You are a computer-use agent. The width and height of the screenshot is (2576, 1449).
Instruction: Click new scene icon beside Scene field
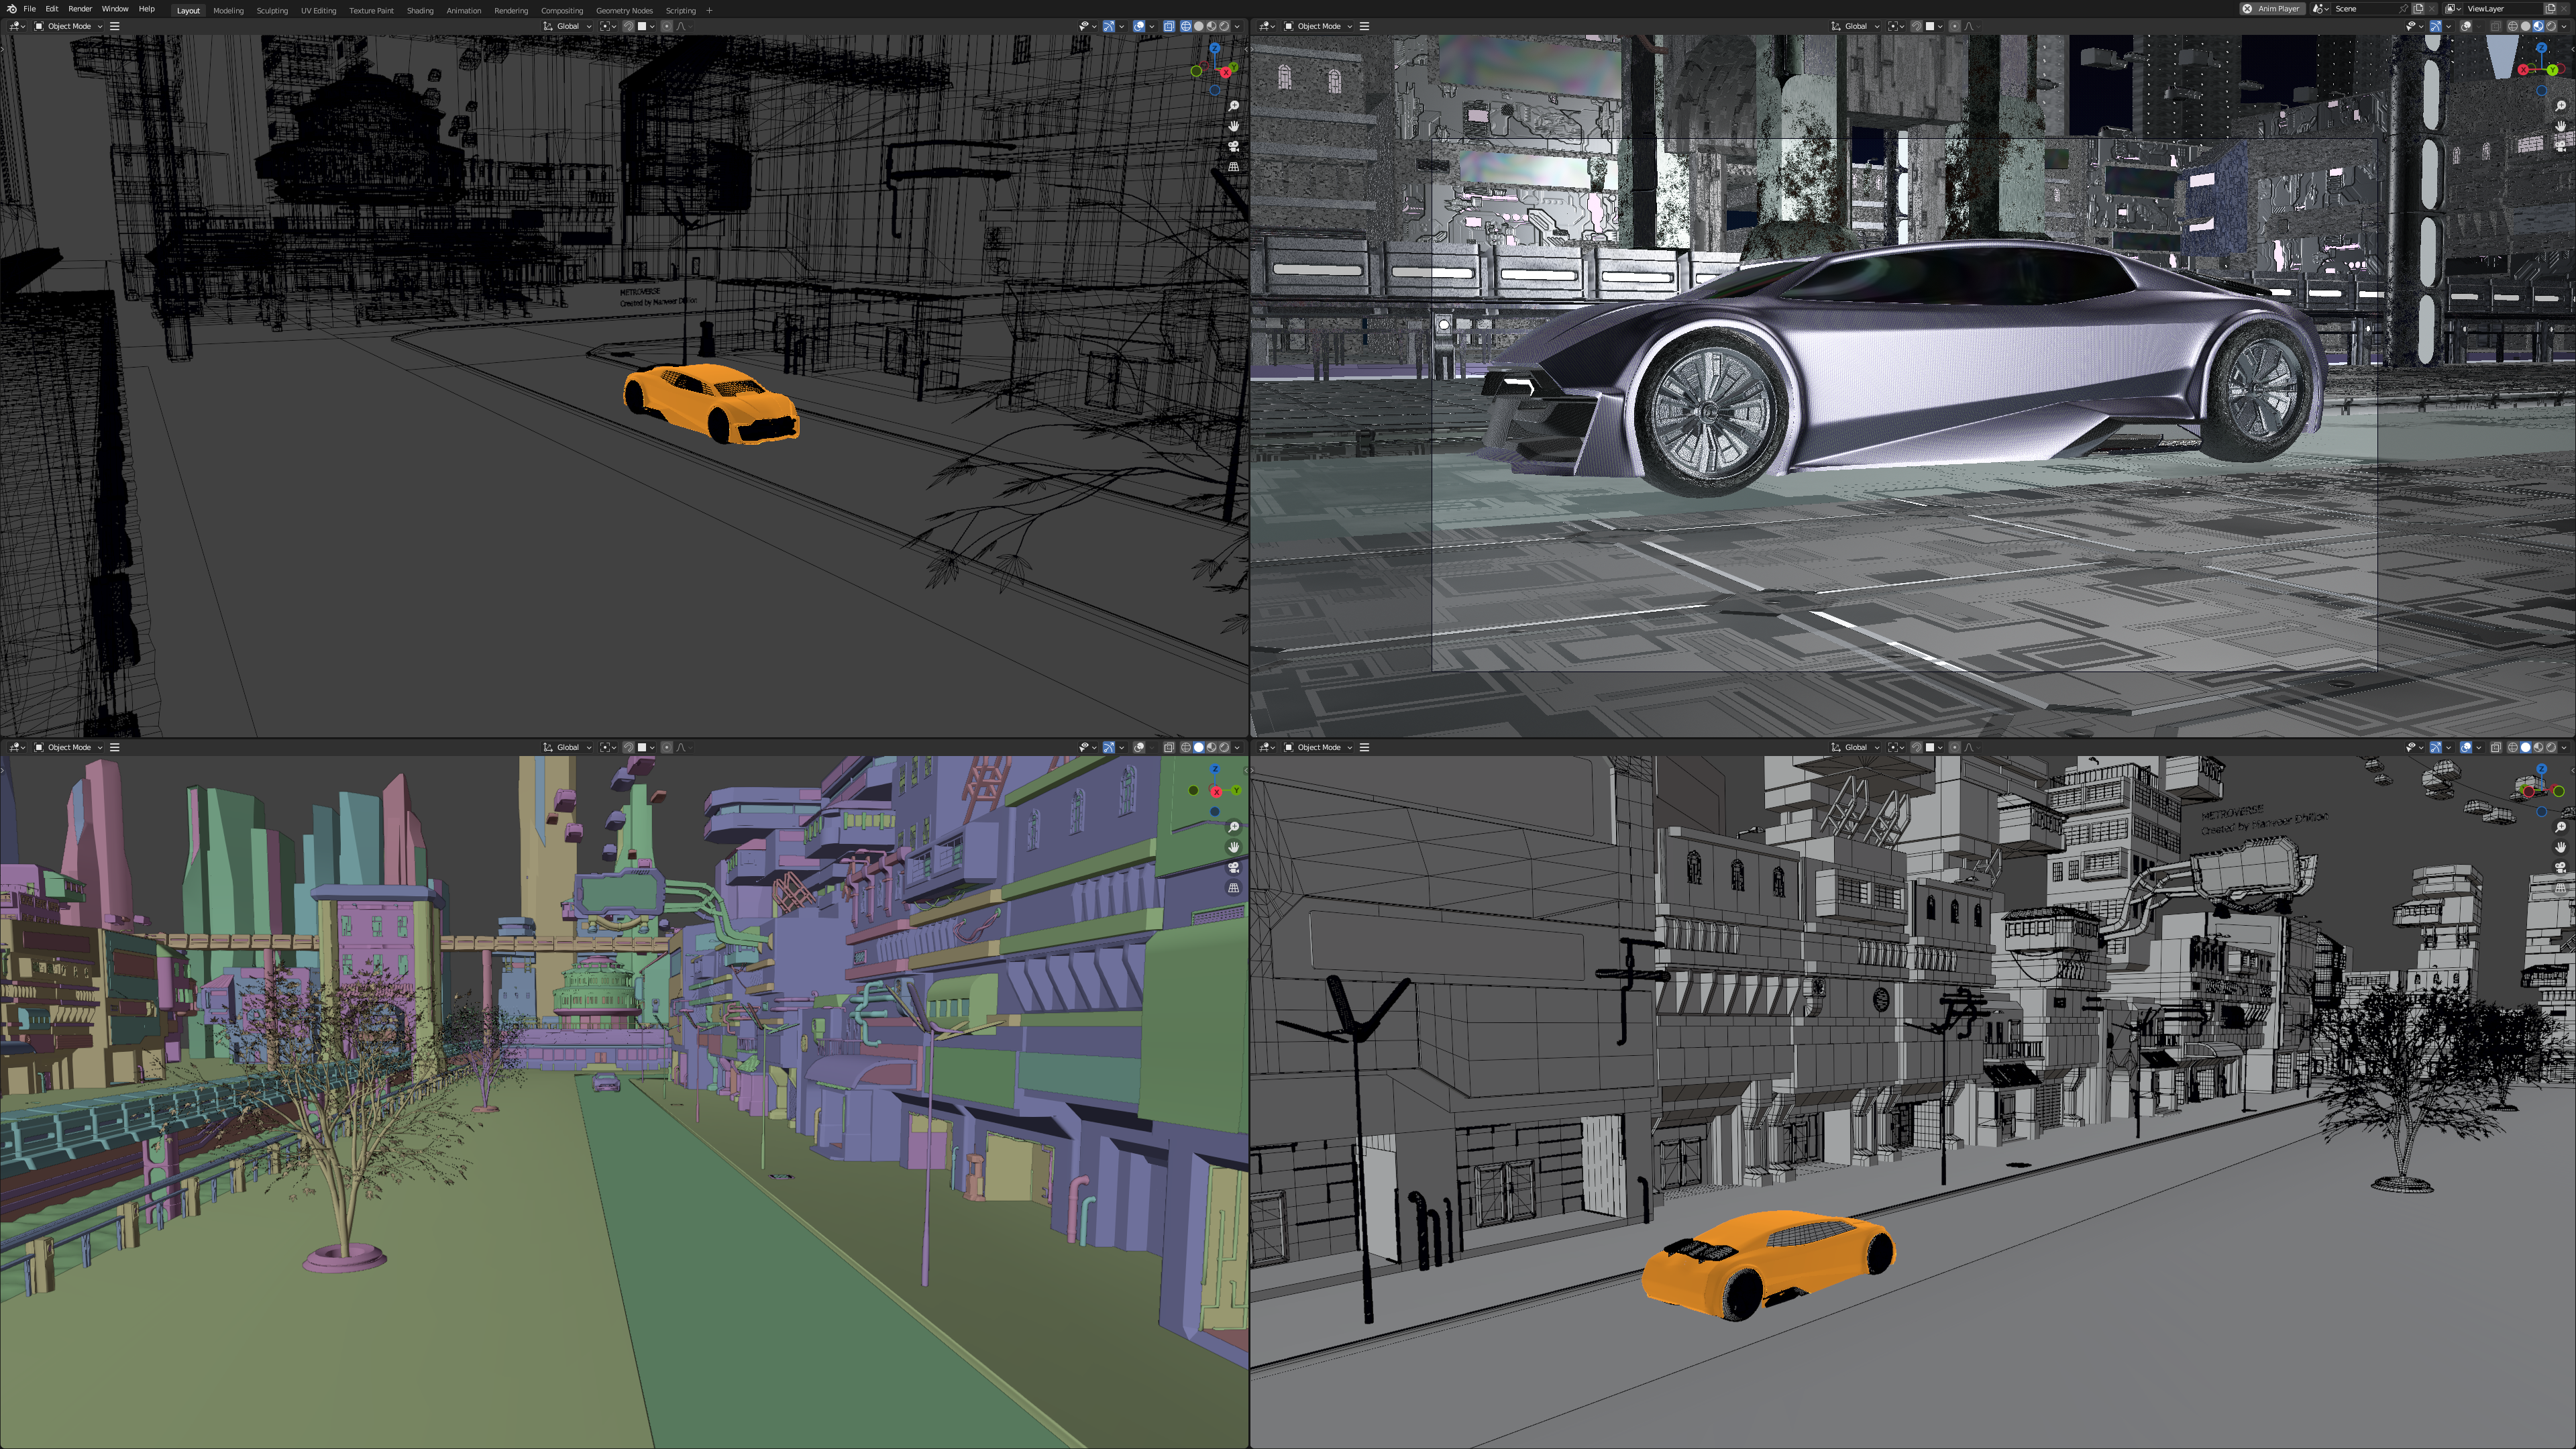[2419, 9]
